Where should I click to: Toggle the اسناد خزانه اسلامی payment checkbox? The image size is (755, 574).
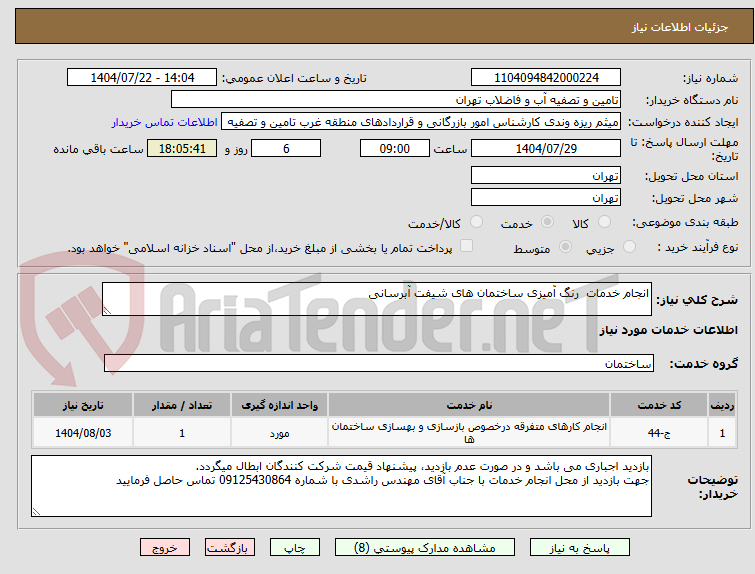click(466, 246)
